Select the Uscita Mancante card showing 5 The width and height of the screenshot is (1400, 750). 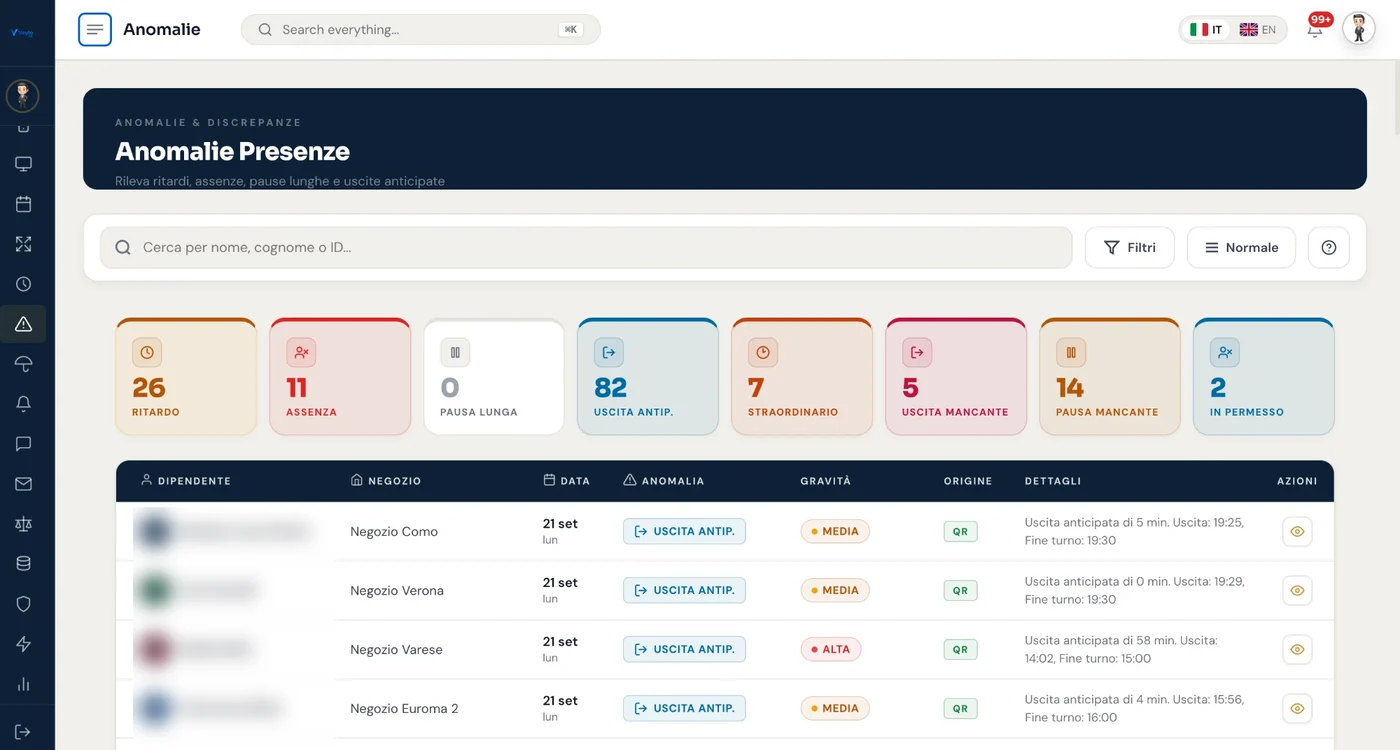[956, 377]
